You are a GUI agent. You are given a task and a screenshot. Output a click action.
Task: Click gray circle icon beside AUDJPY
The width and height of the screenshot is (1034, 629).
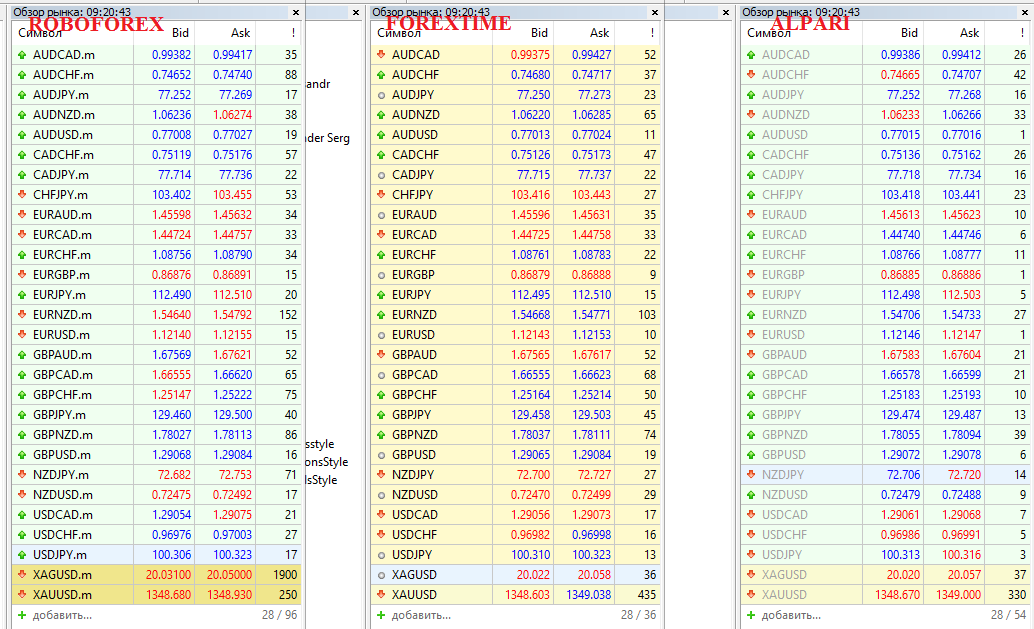[380, 95]
